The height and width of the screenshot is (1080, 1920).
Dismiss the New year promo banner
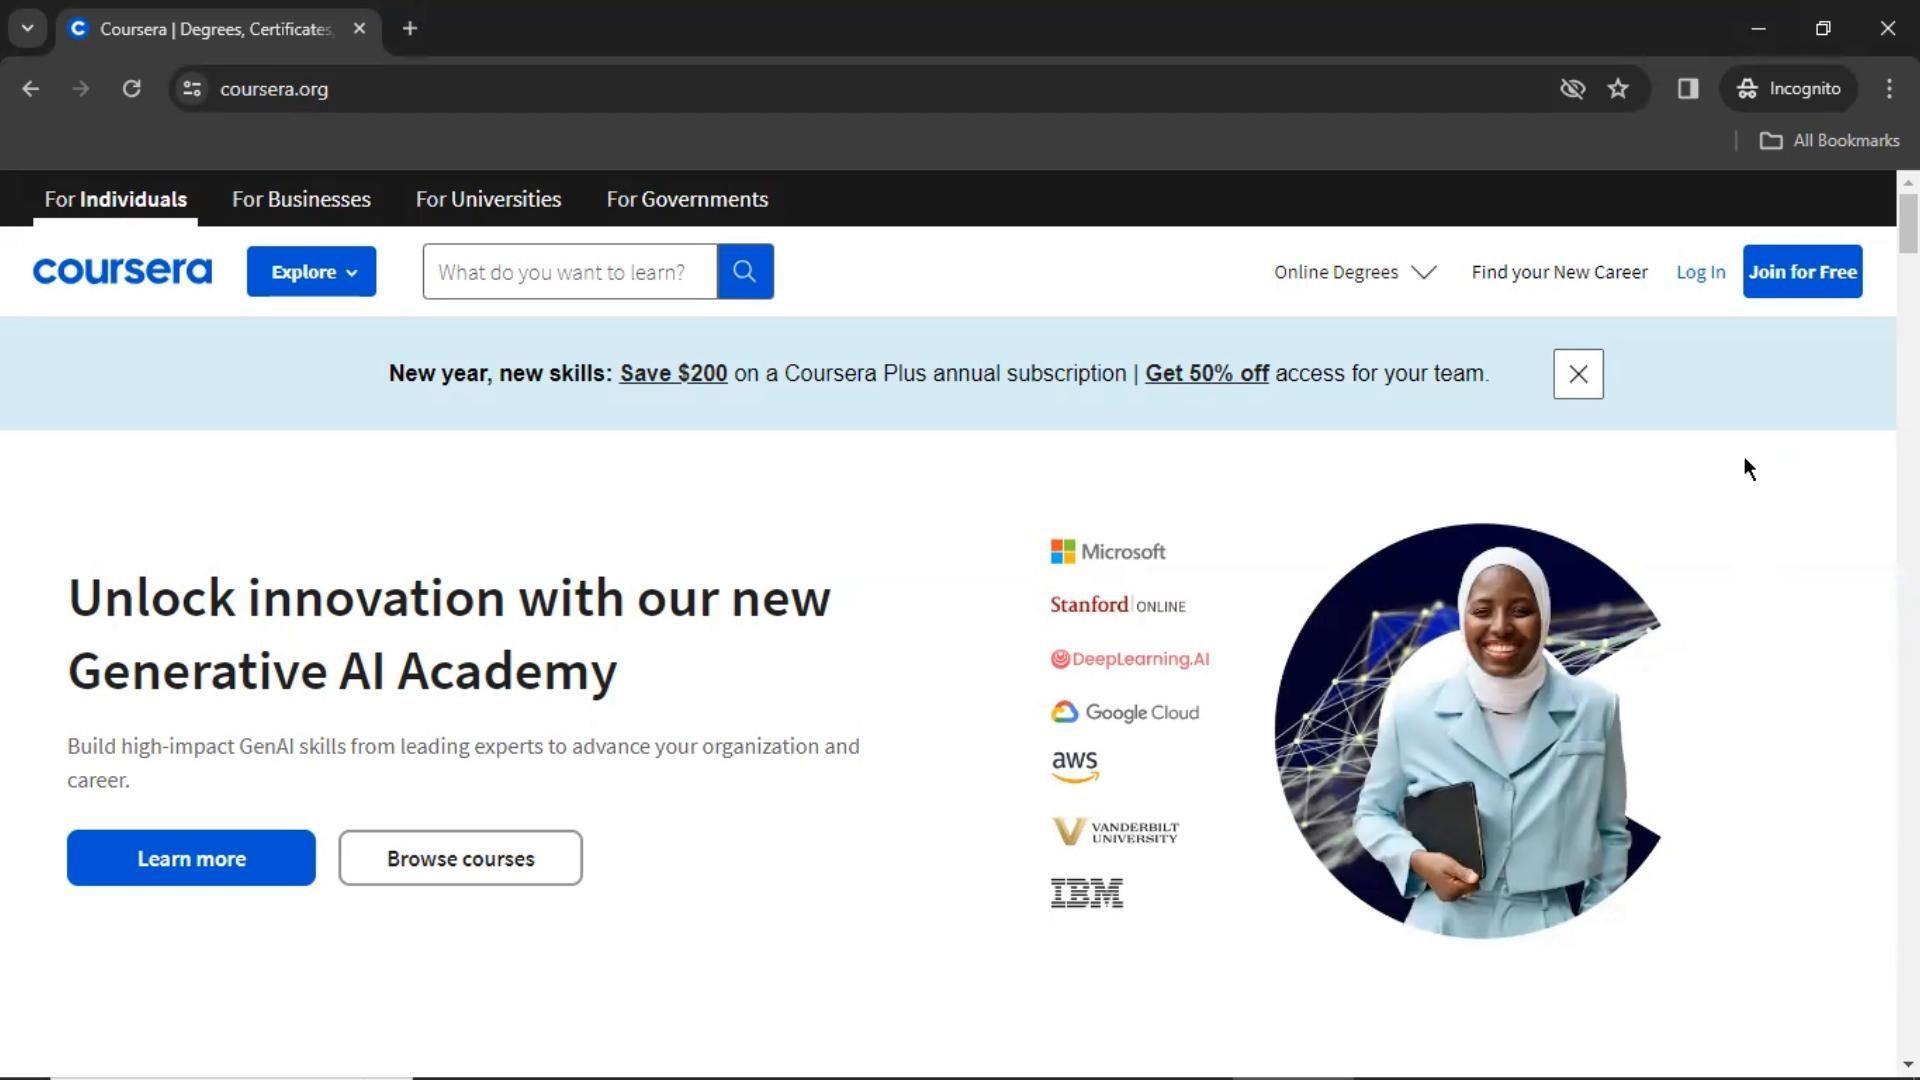click(1578, 374)
